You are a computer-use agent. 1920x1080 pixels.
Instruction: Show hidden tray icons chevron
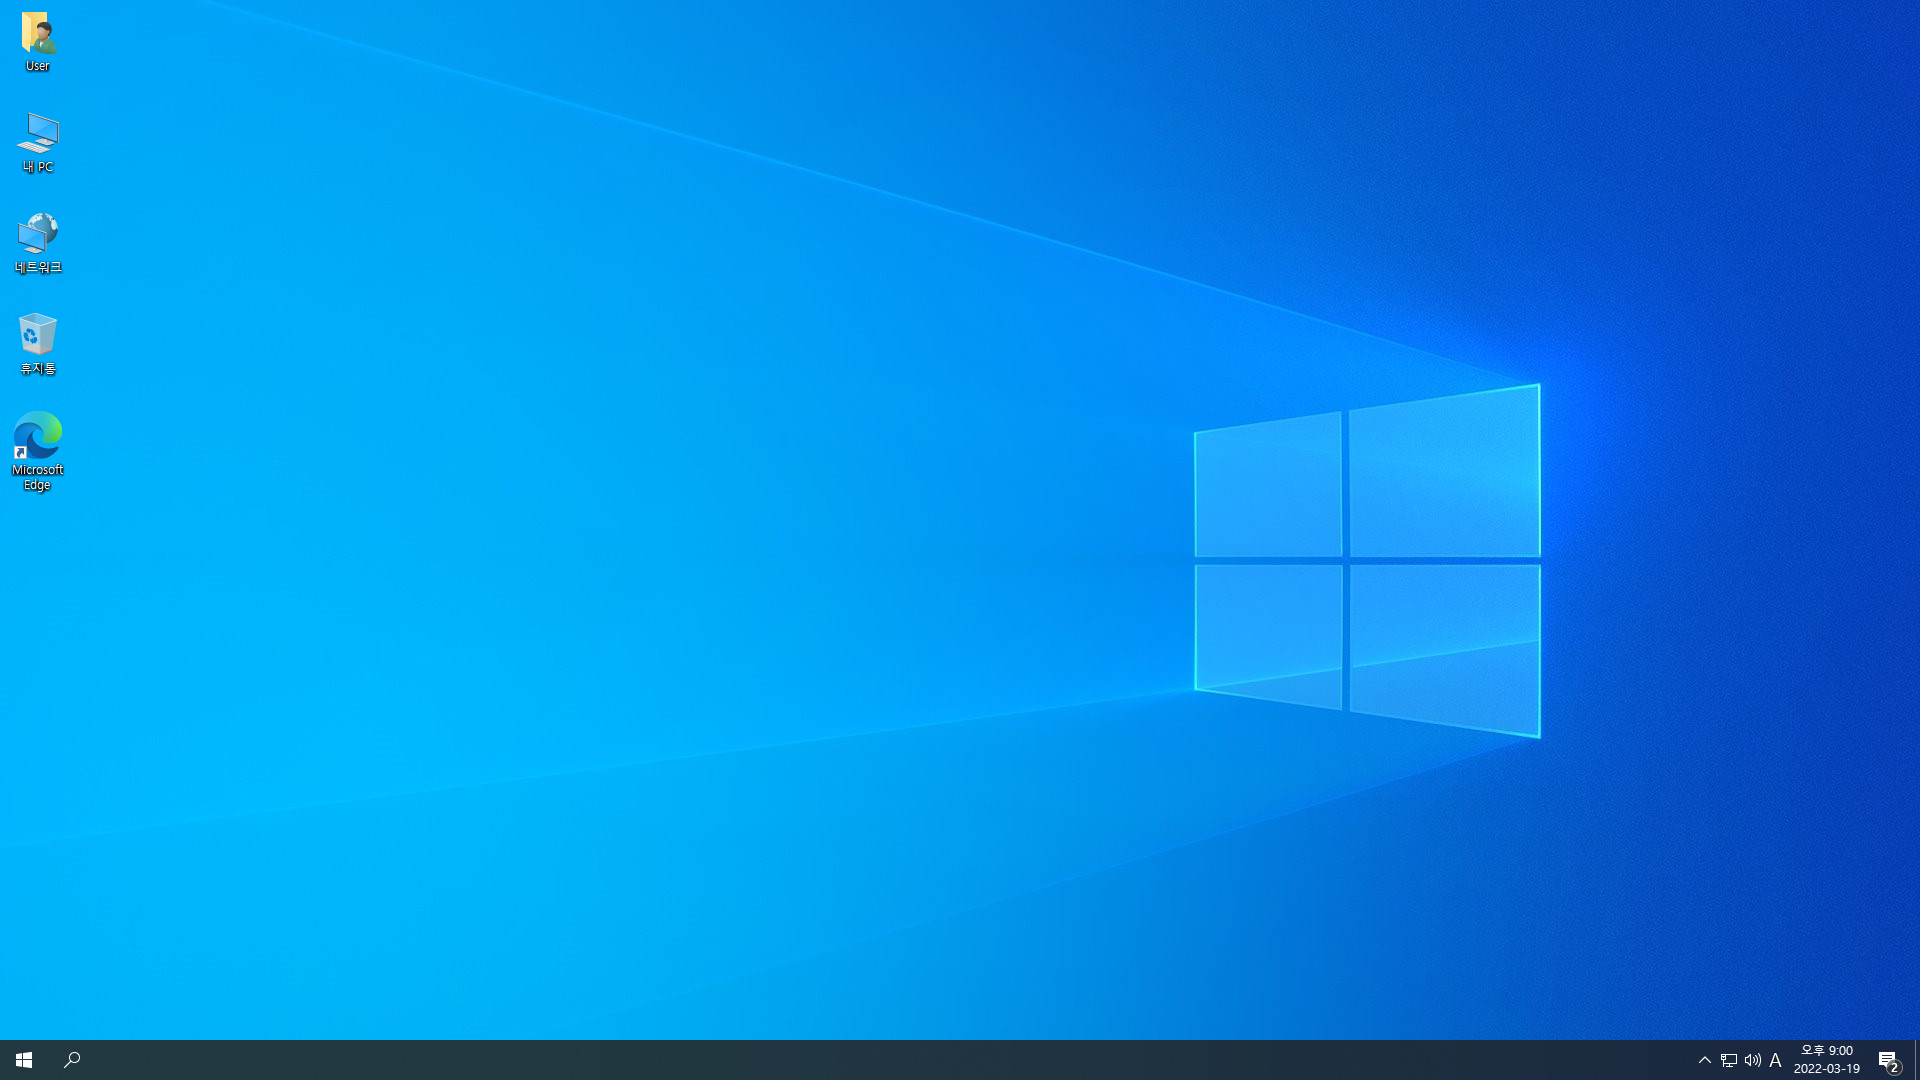click(1705, 1060)
